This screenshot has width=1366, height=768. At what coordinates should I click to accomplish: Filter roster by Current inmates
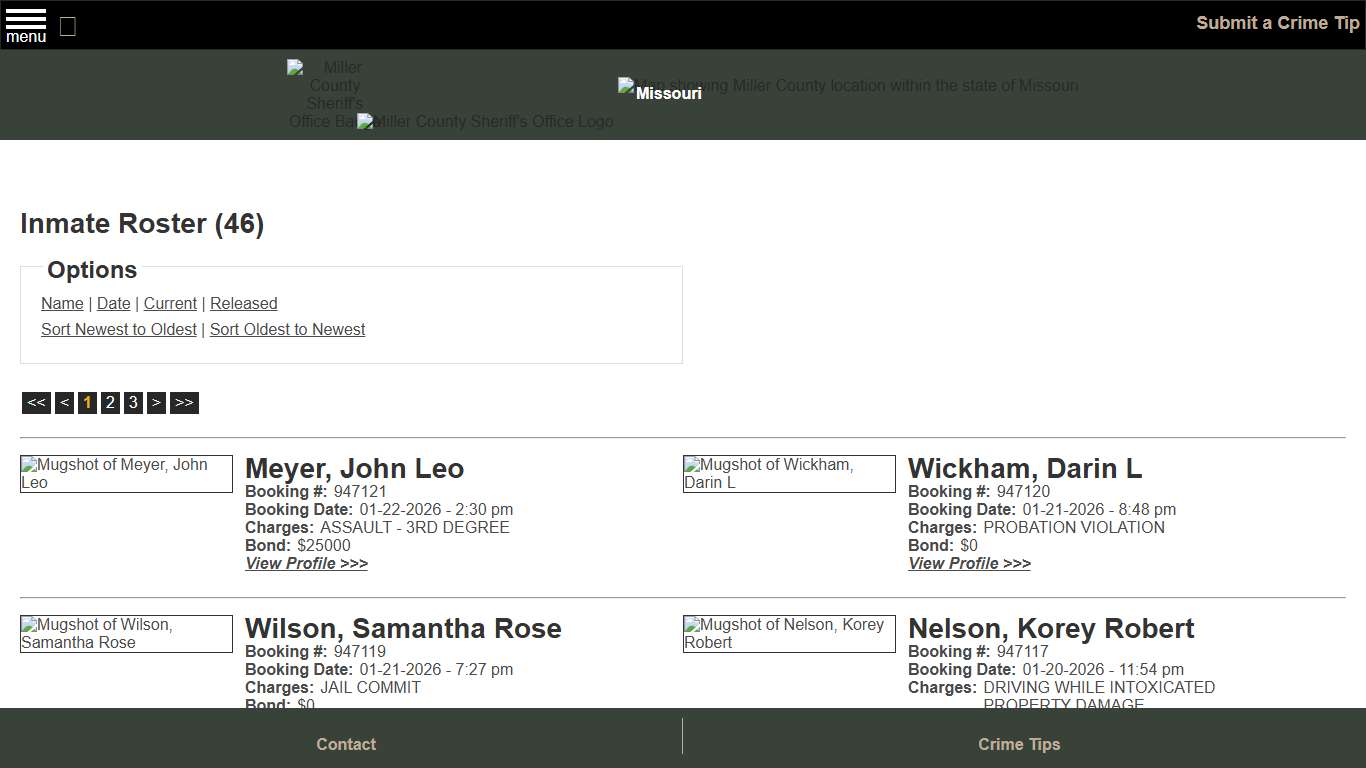coord(170,303)
